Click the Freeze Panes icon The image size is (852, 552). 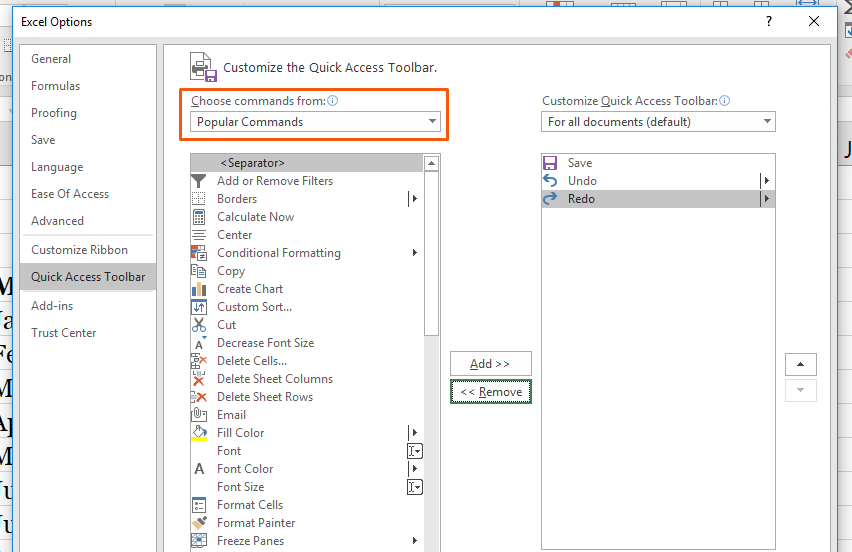199,541
